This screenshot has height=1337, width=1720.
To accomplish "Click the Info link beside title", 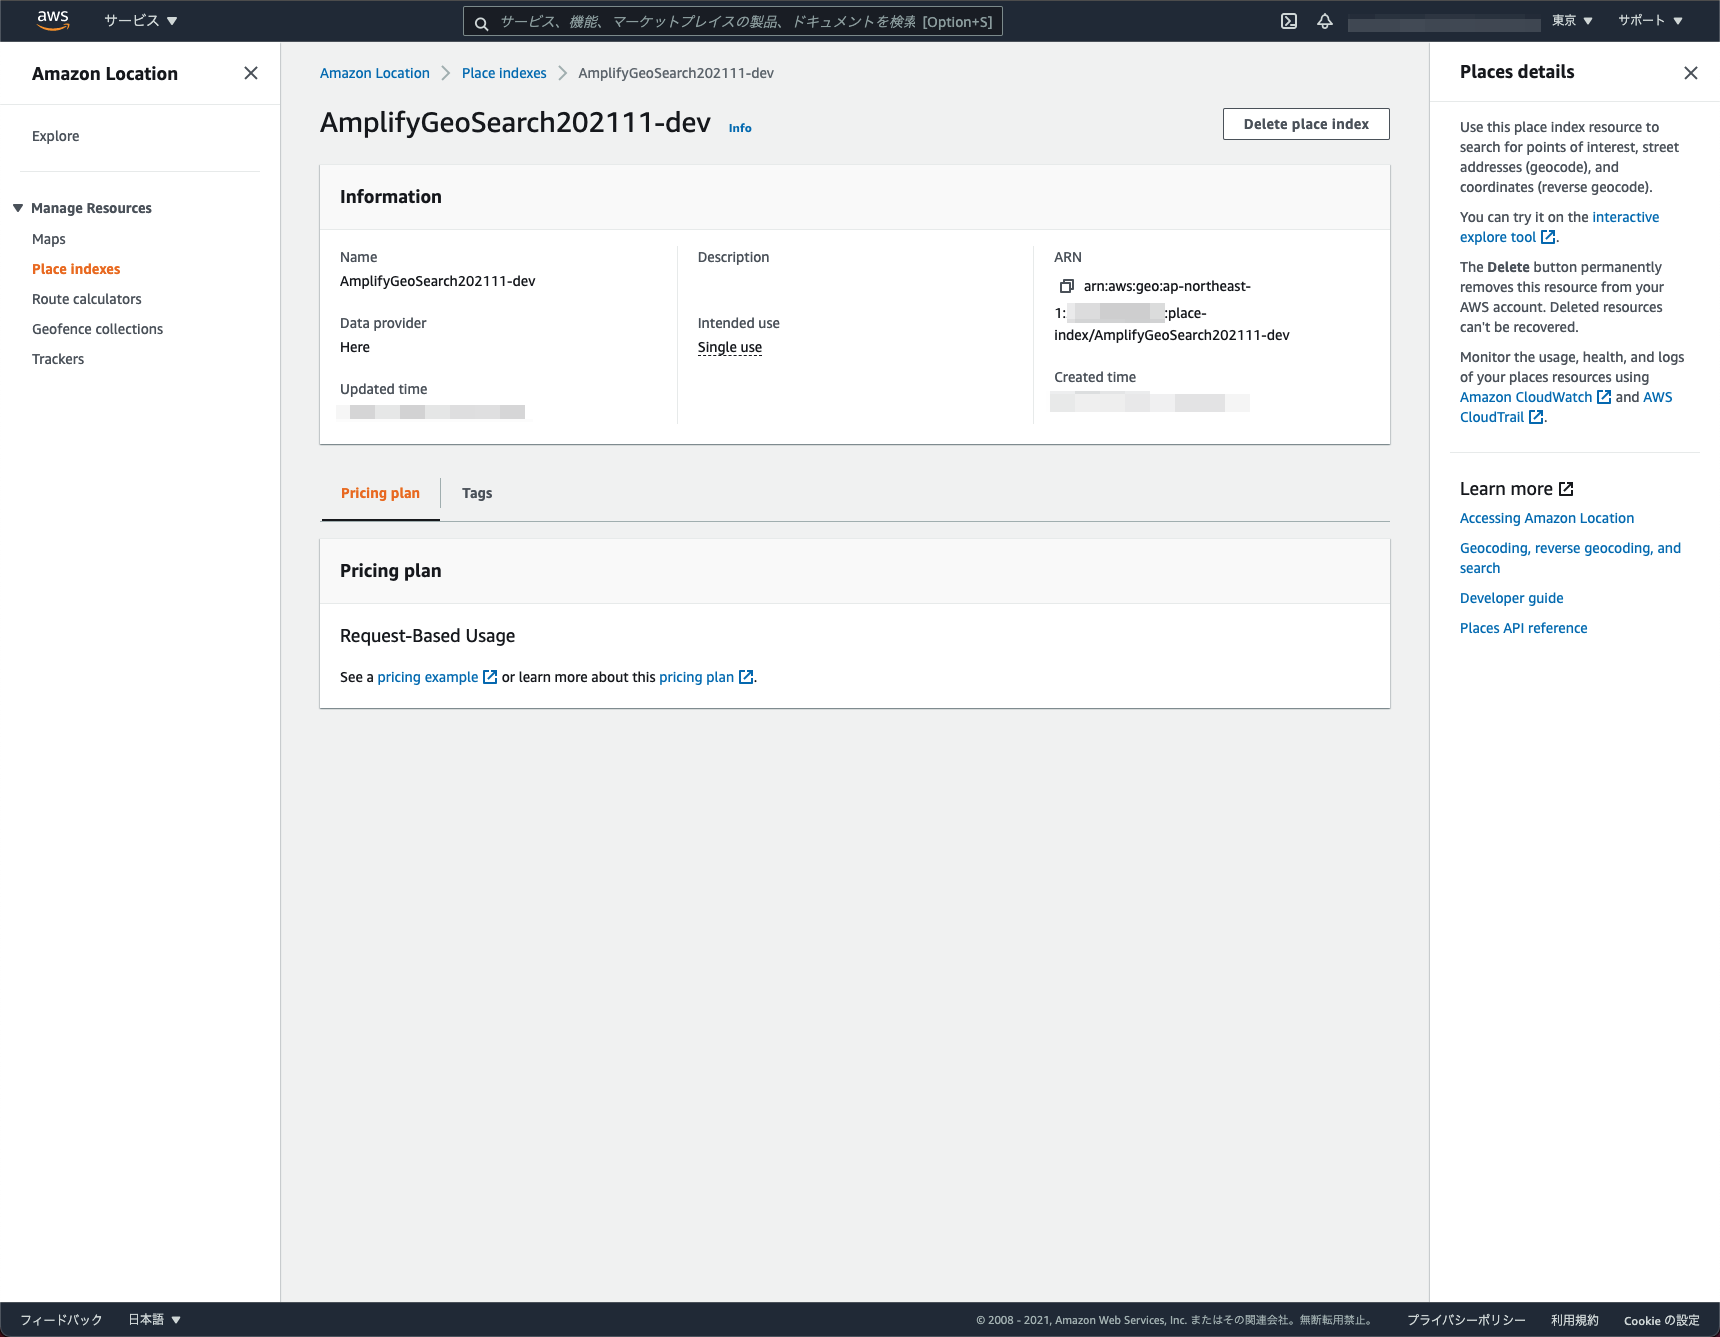I will 740,128.
